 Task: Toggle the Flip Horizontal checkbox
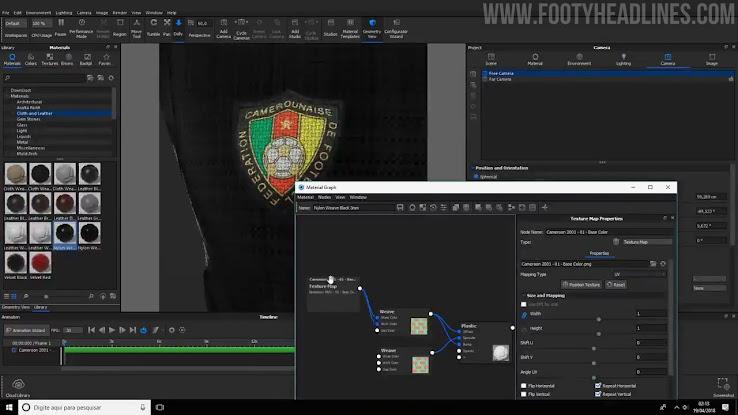(x=524, y=386)
